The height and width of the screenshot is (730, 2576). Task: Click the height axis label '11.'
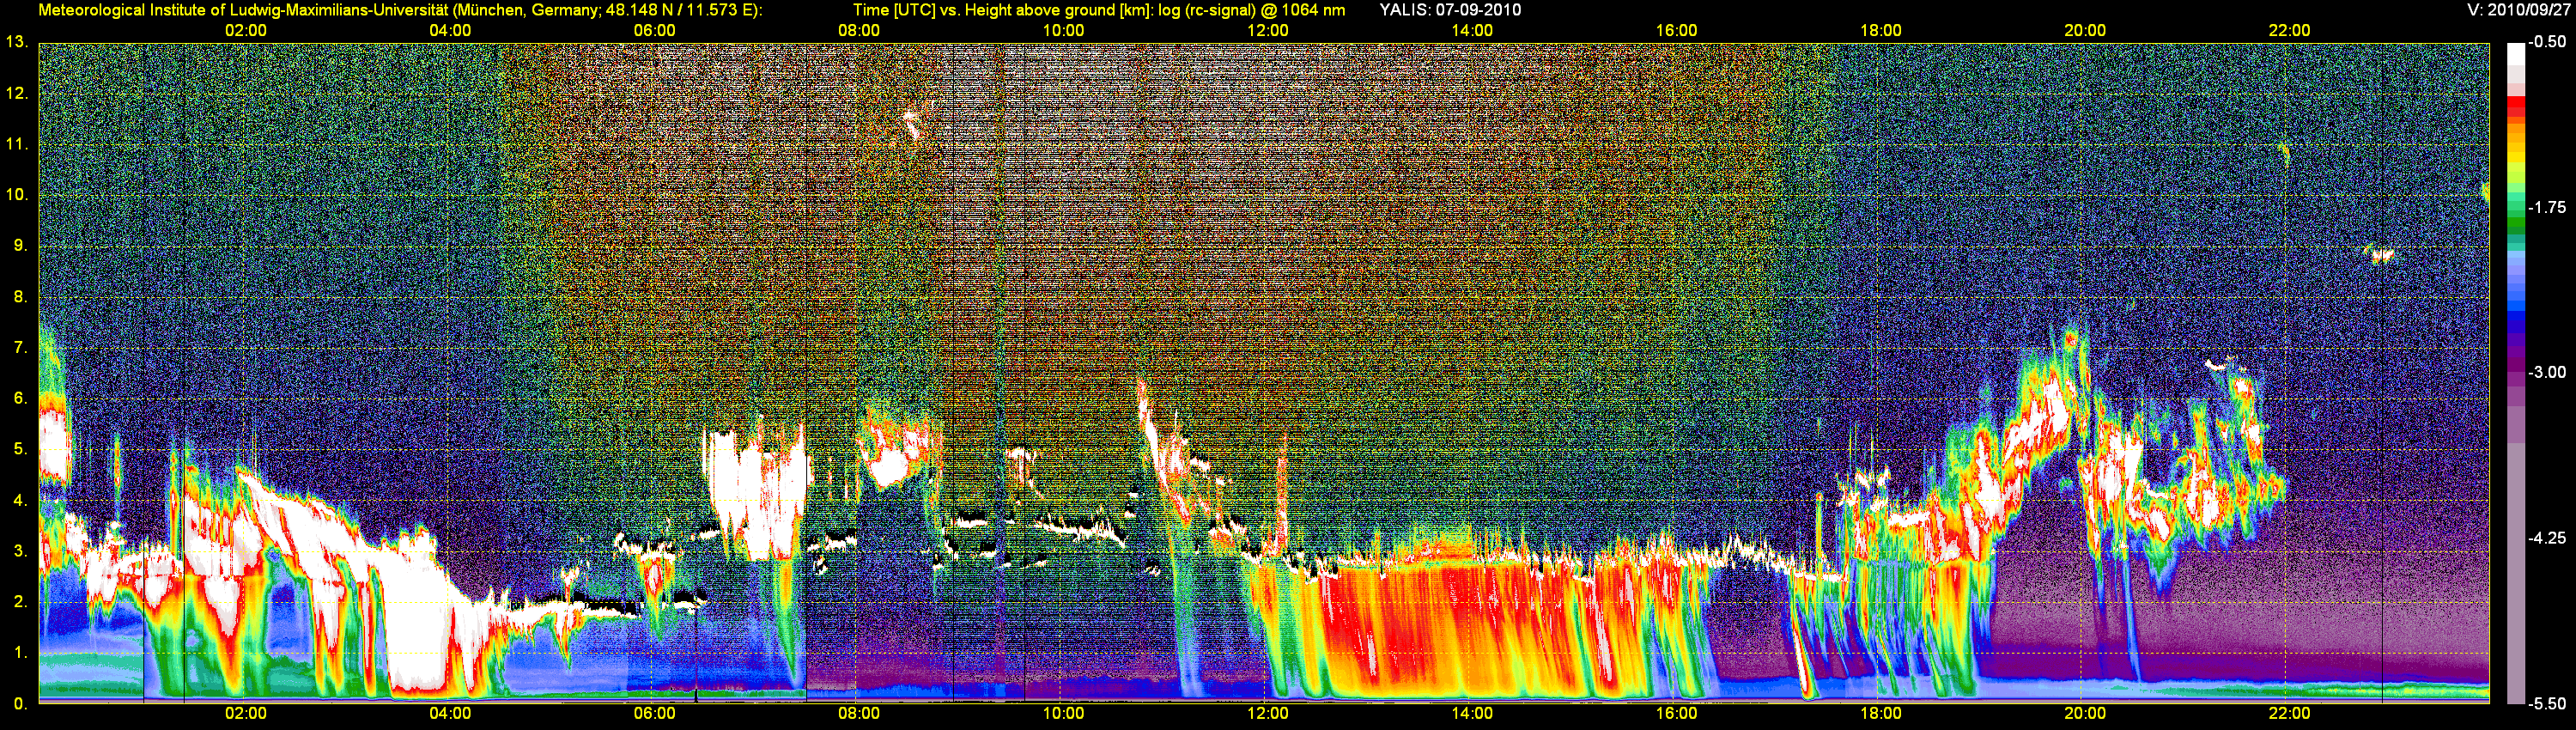17,144
